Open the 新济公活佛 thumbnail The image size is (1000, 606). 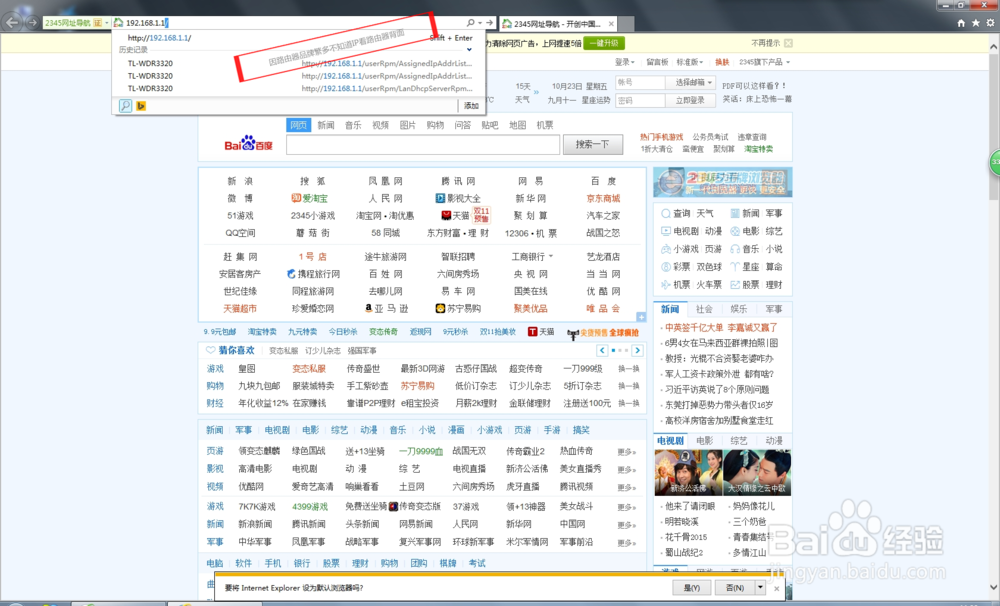click(688, 473)
